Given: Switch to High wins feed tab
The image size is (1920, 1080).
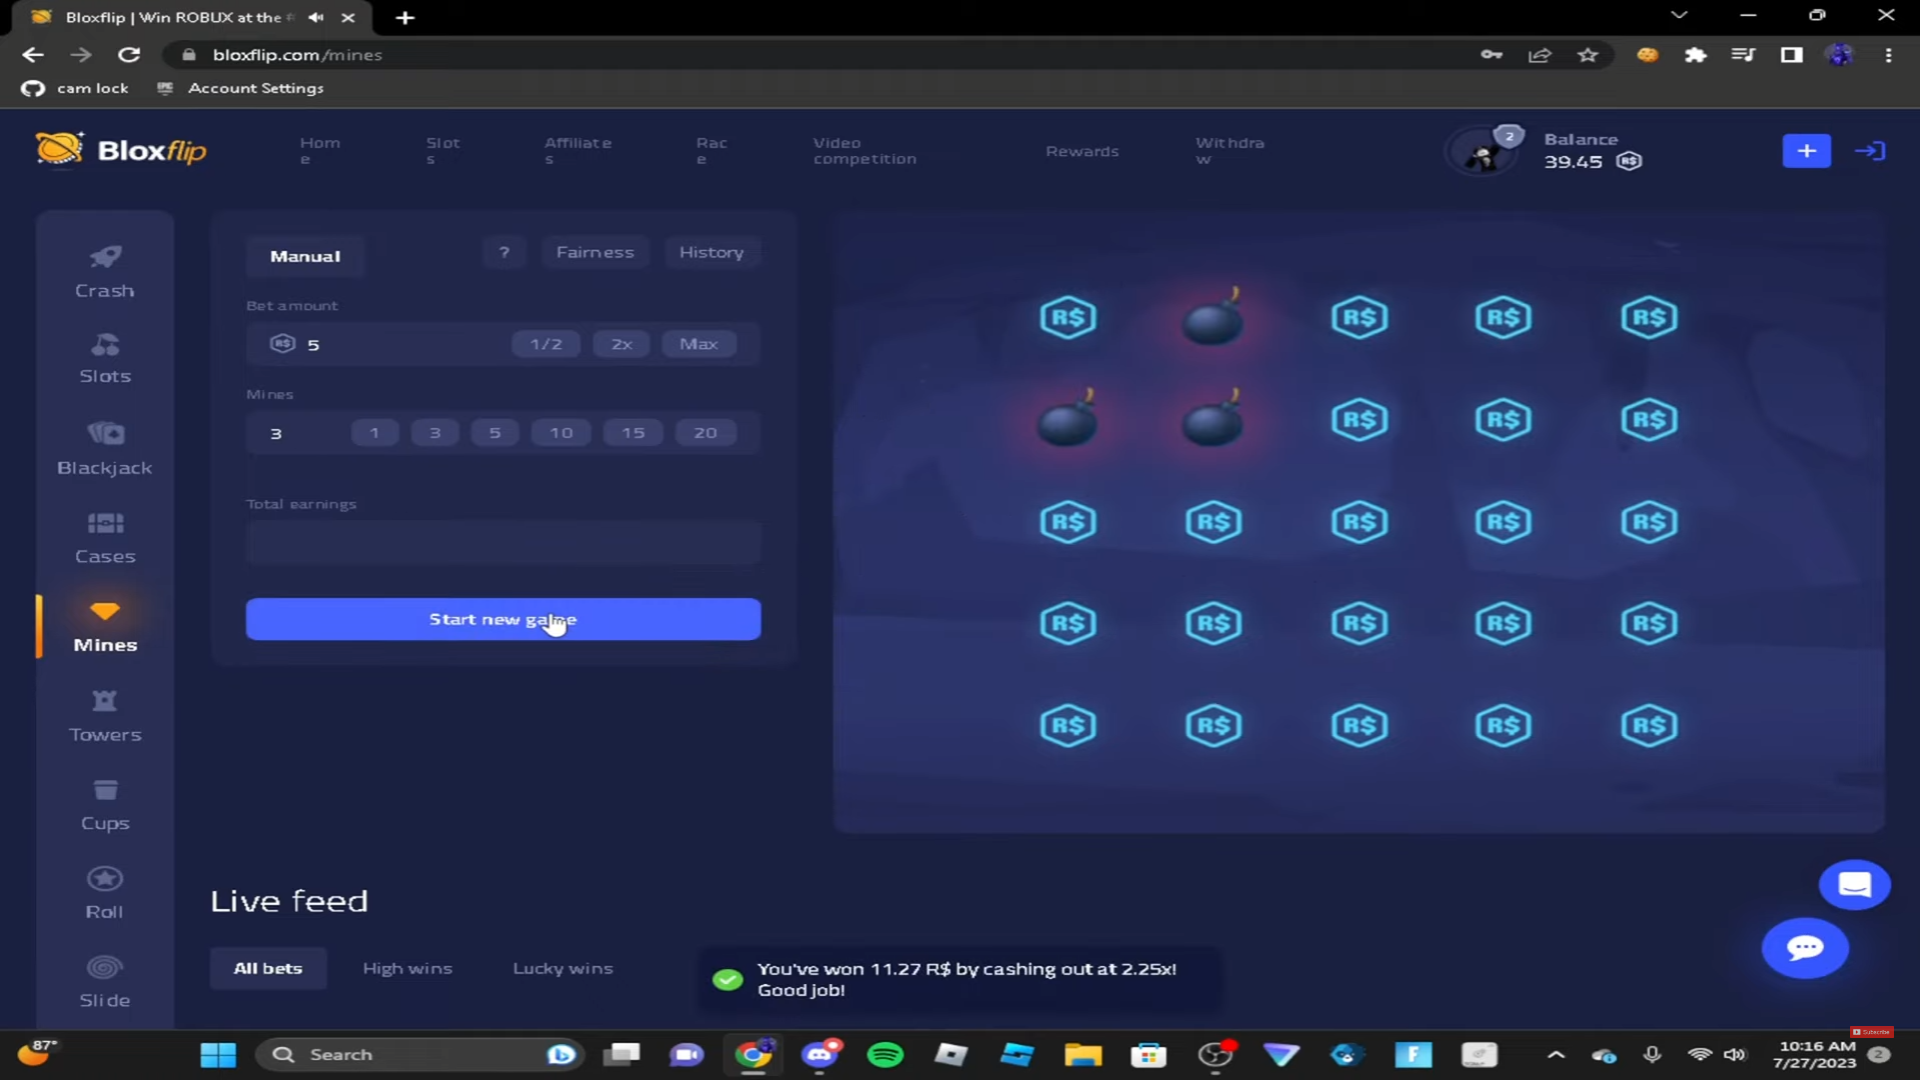Looking at the screenshot, I should pyautogui.click(x=407, y=968).
